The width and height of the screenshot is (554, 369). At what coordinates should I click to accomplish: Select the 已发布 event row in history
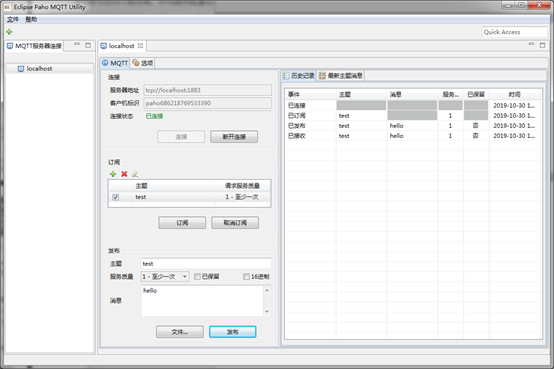click(x=413, y=125)
